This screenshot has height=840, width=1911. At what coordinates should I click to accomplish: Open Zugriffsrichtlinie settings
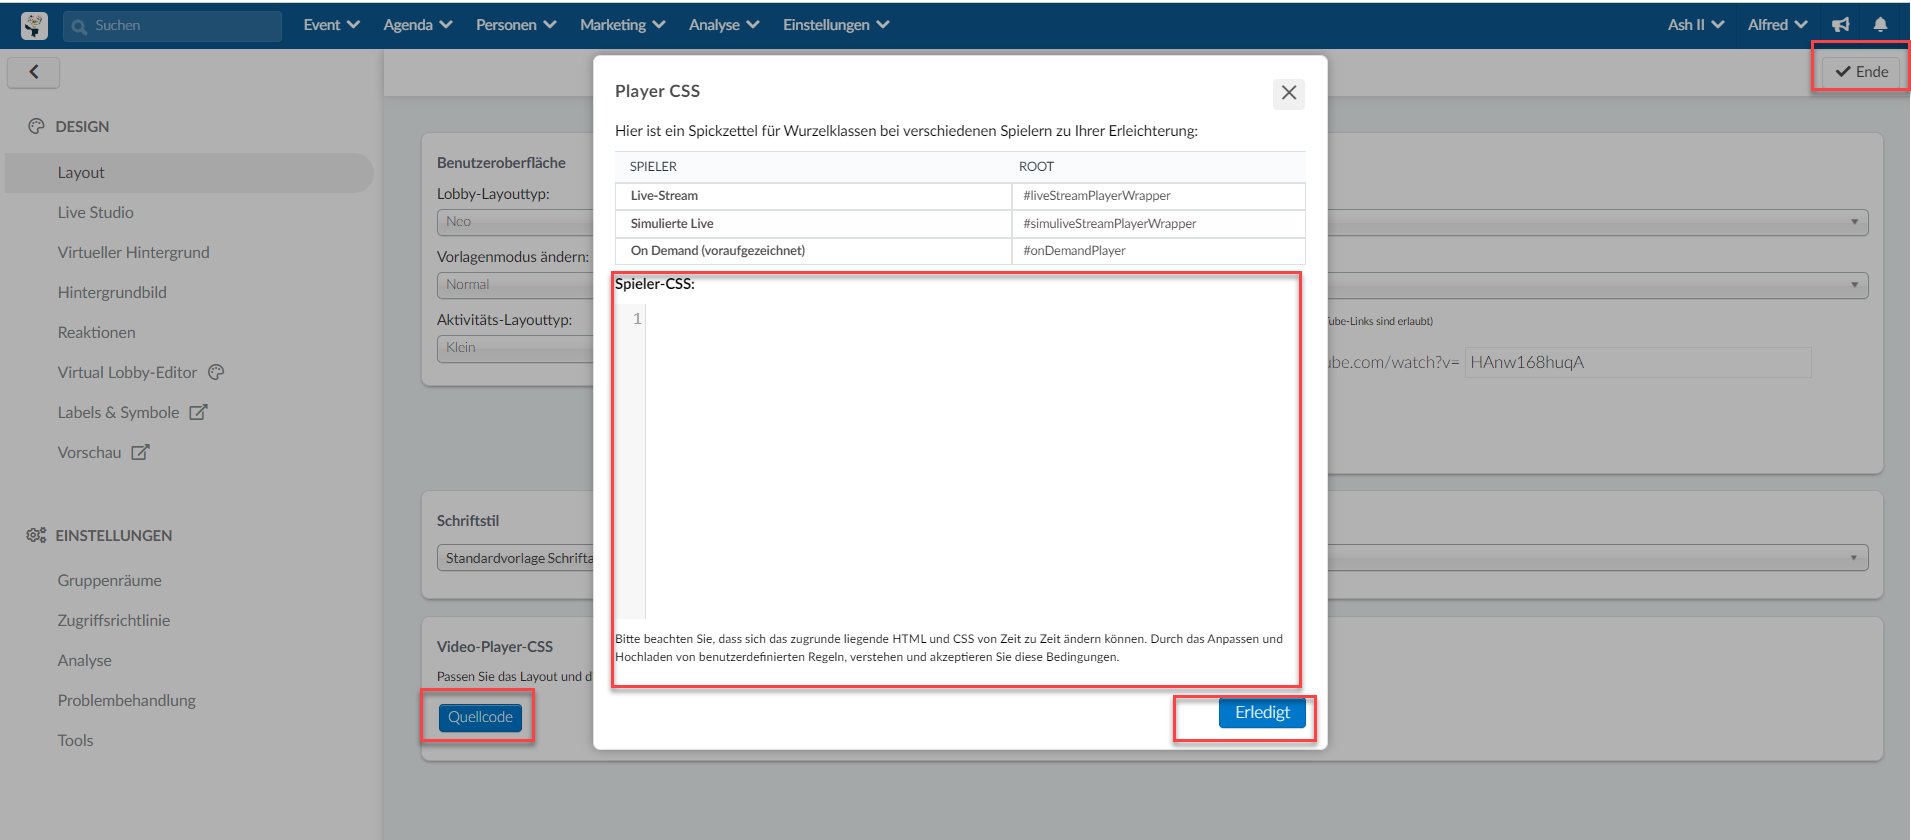(113, 620)
